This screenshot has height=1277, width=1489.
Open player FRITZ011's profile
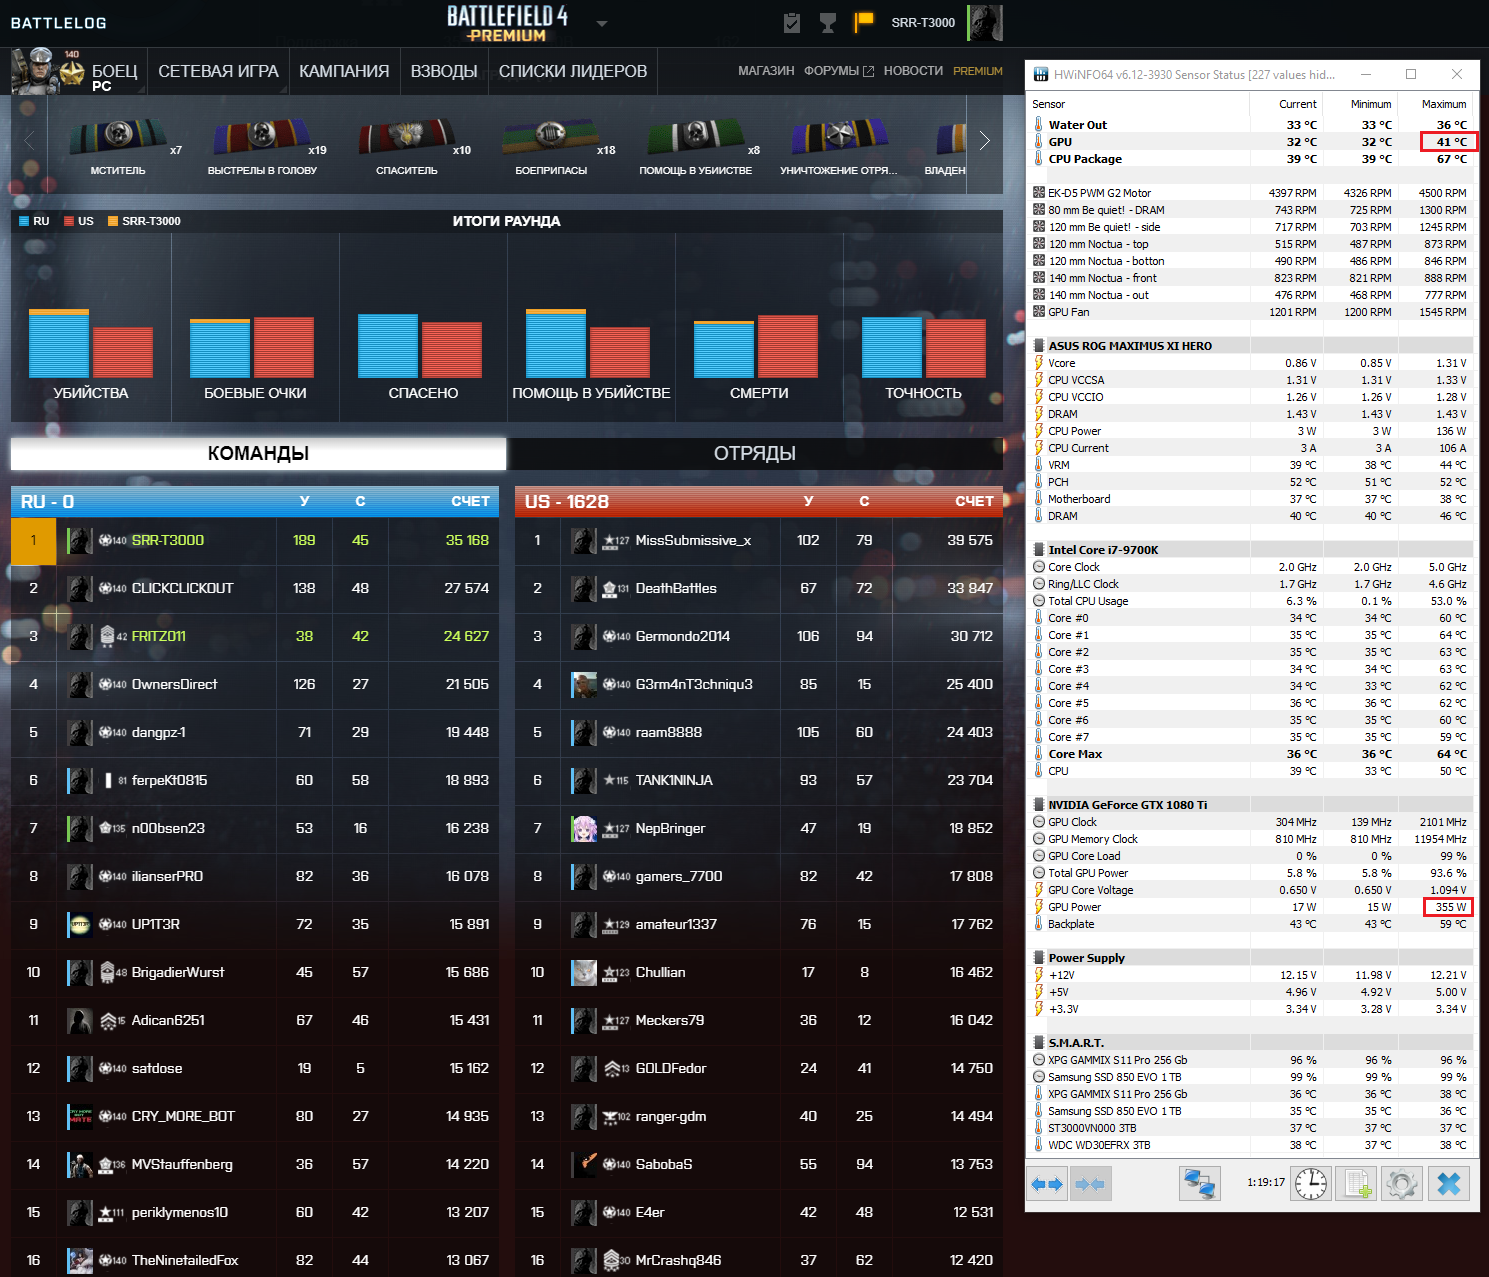pos(159,636)
